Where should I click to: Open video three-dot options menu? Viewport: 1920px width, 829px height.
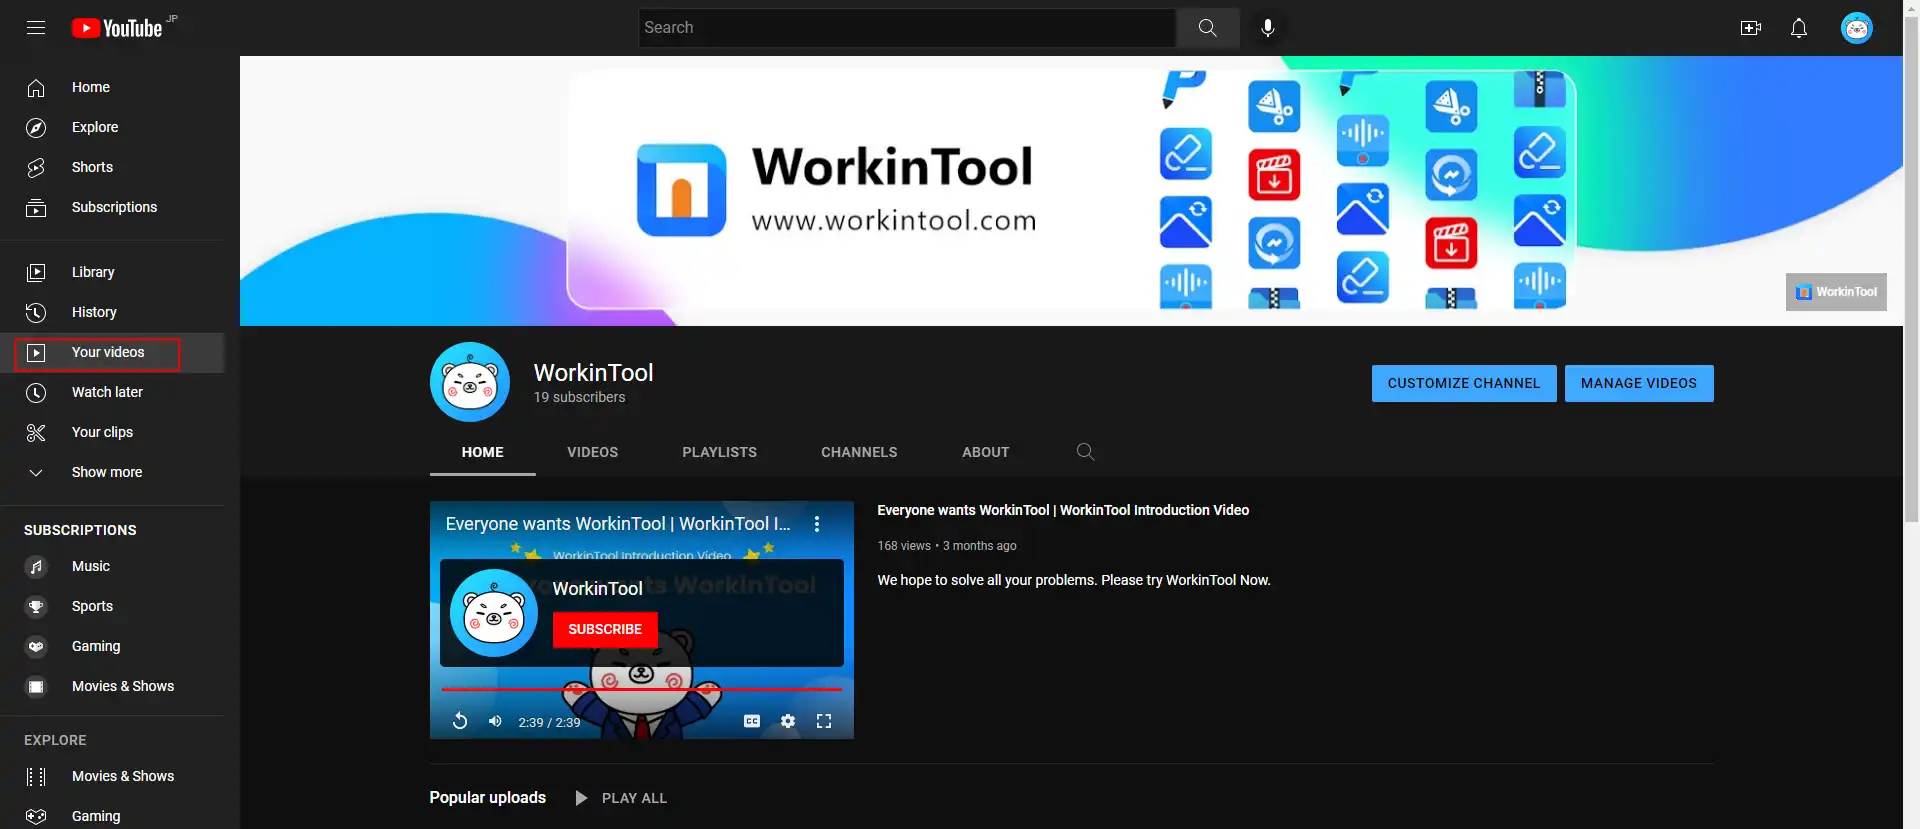click(x=817, y=524)
